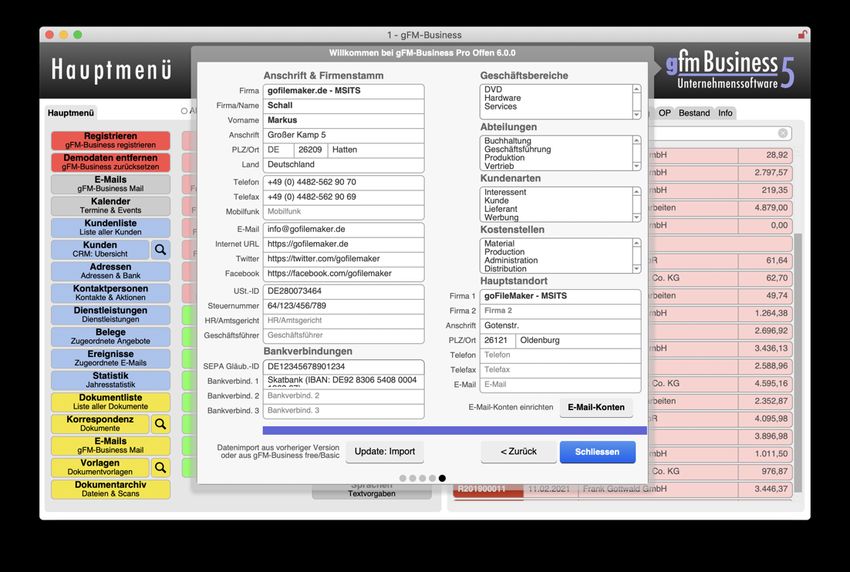This screenshot has width=850, height=572.
Task: Open Kalender Termine & Events
Action: pos(111,205)
